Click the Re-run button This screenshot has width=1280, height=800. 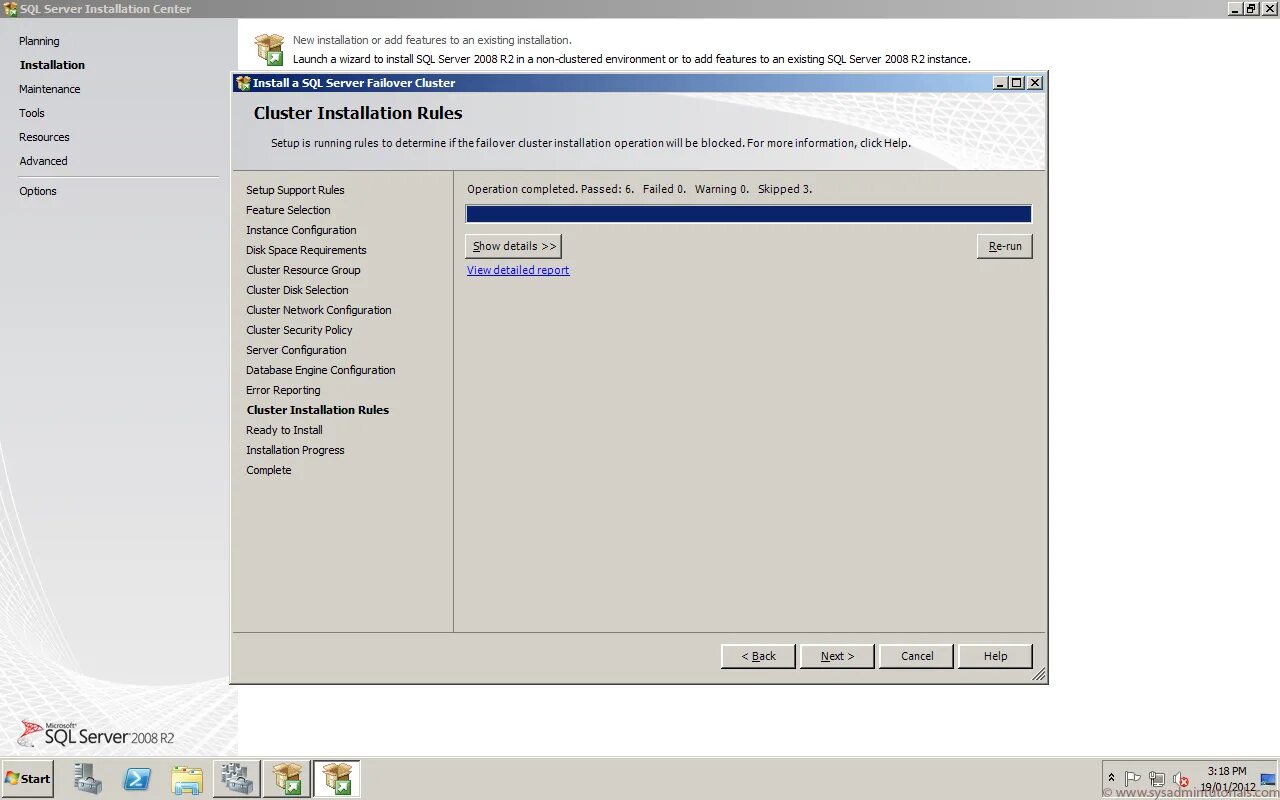1005,246
